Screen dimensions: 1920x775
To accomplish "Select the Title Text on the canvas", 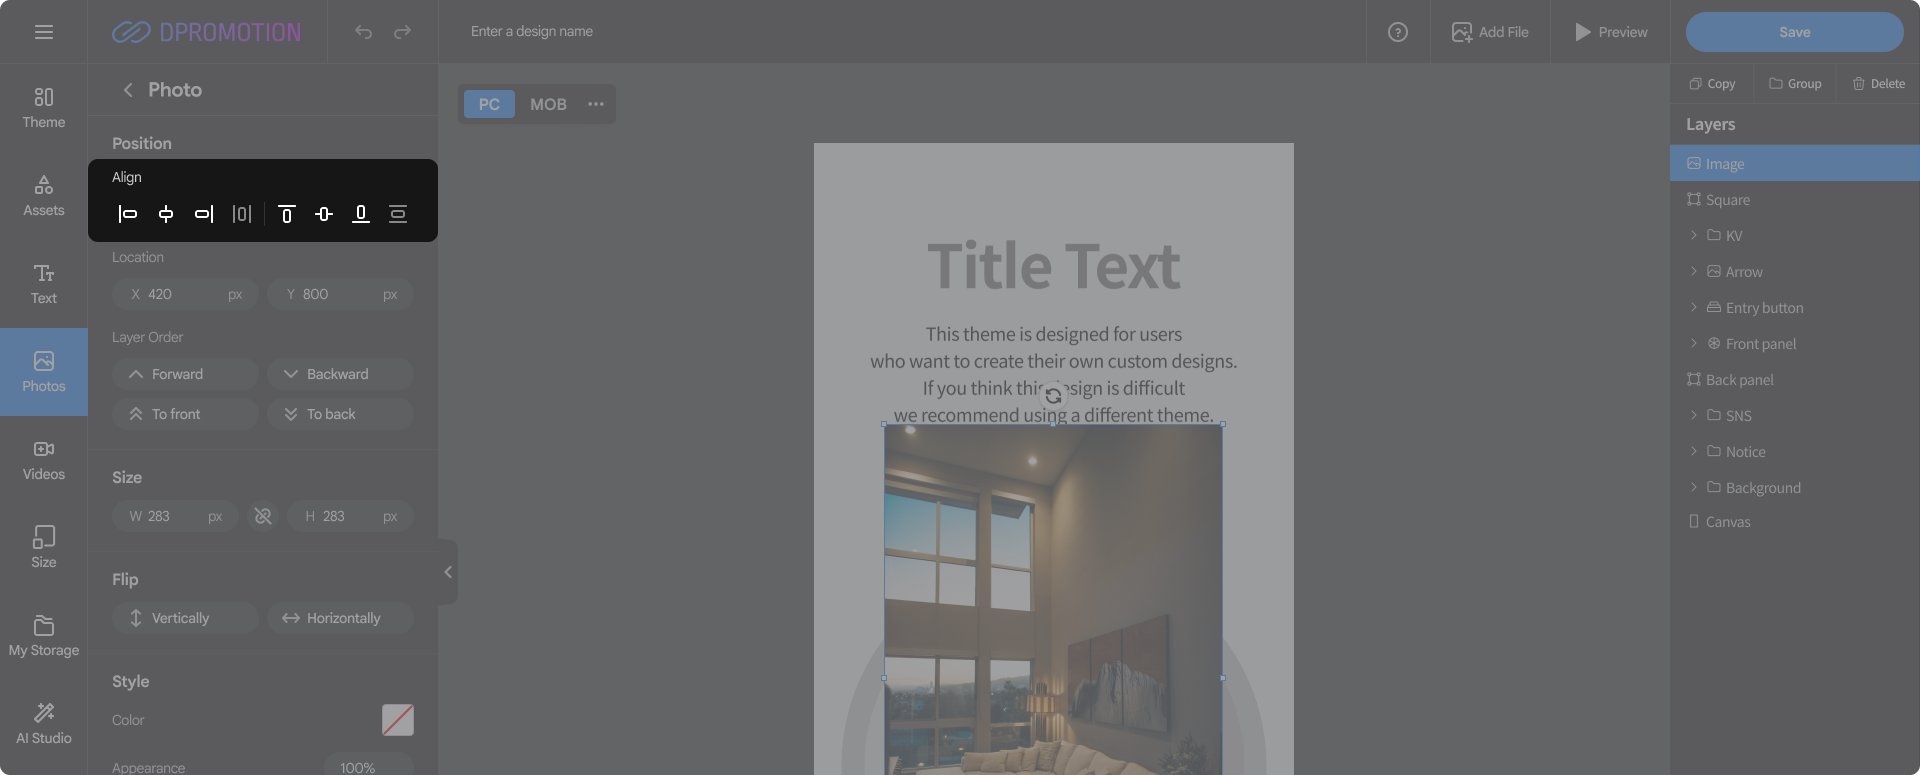I will [1054, 266].
